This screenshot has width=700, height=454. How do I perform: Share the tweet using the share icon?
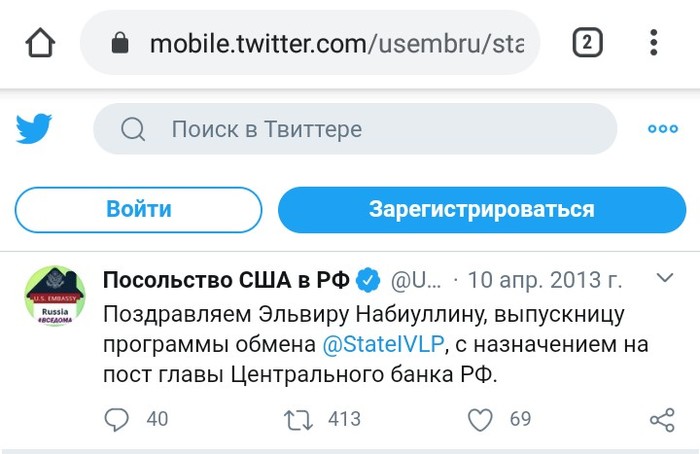[662, 419]
